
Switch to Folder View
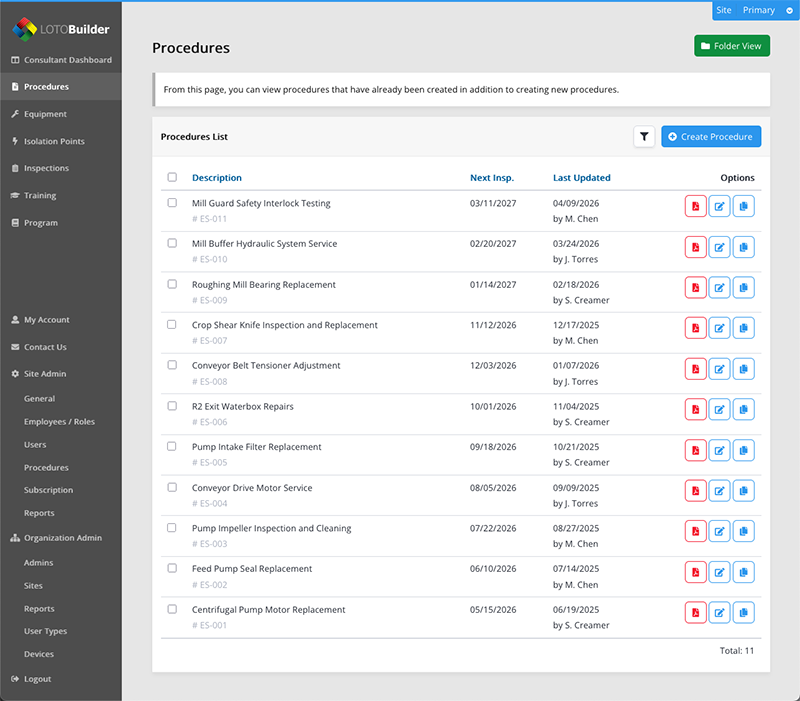coord(732,46)
